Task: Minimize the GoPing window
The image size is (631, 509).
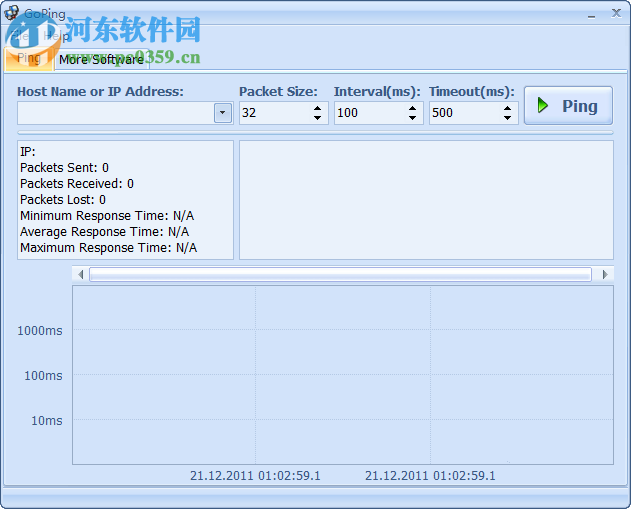Action: coord(591,15)
